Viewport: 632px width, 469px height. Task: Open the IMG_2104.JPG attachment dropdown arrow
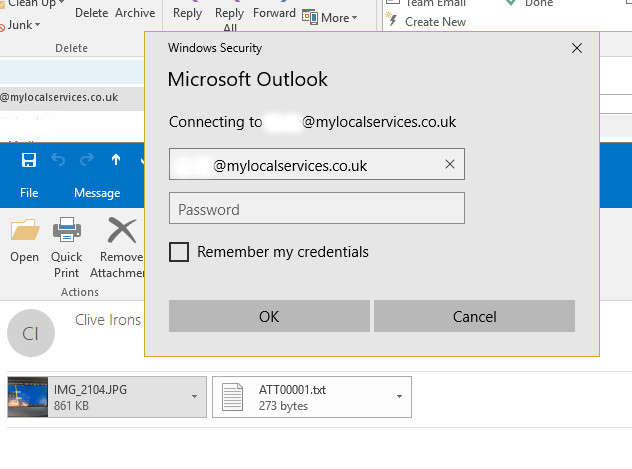[195, 396]
